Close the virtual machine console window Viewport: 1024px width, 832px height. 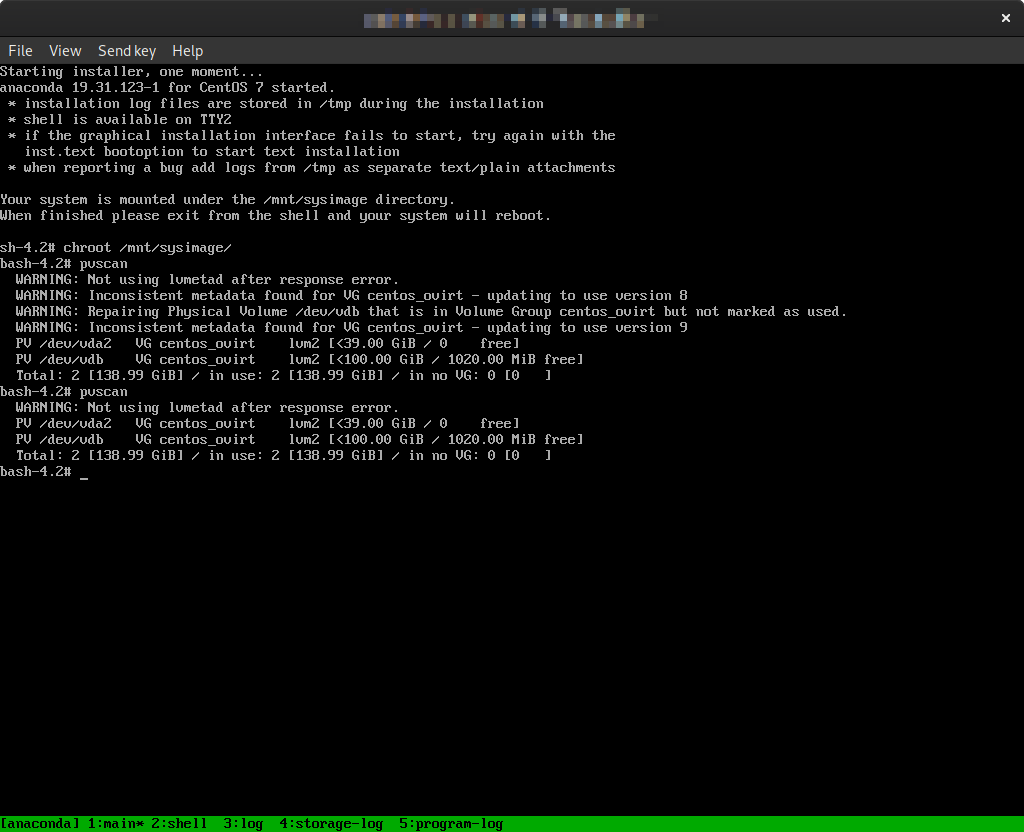tap(1006, 18)
